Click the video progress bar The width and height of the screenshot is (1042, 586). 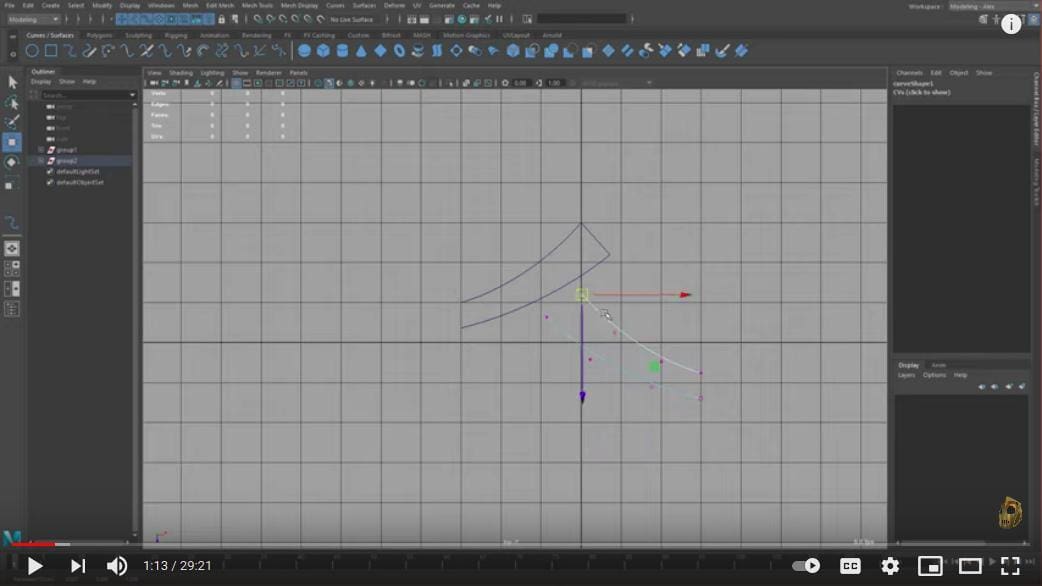coord(521,544)
